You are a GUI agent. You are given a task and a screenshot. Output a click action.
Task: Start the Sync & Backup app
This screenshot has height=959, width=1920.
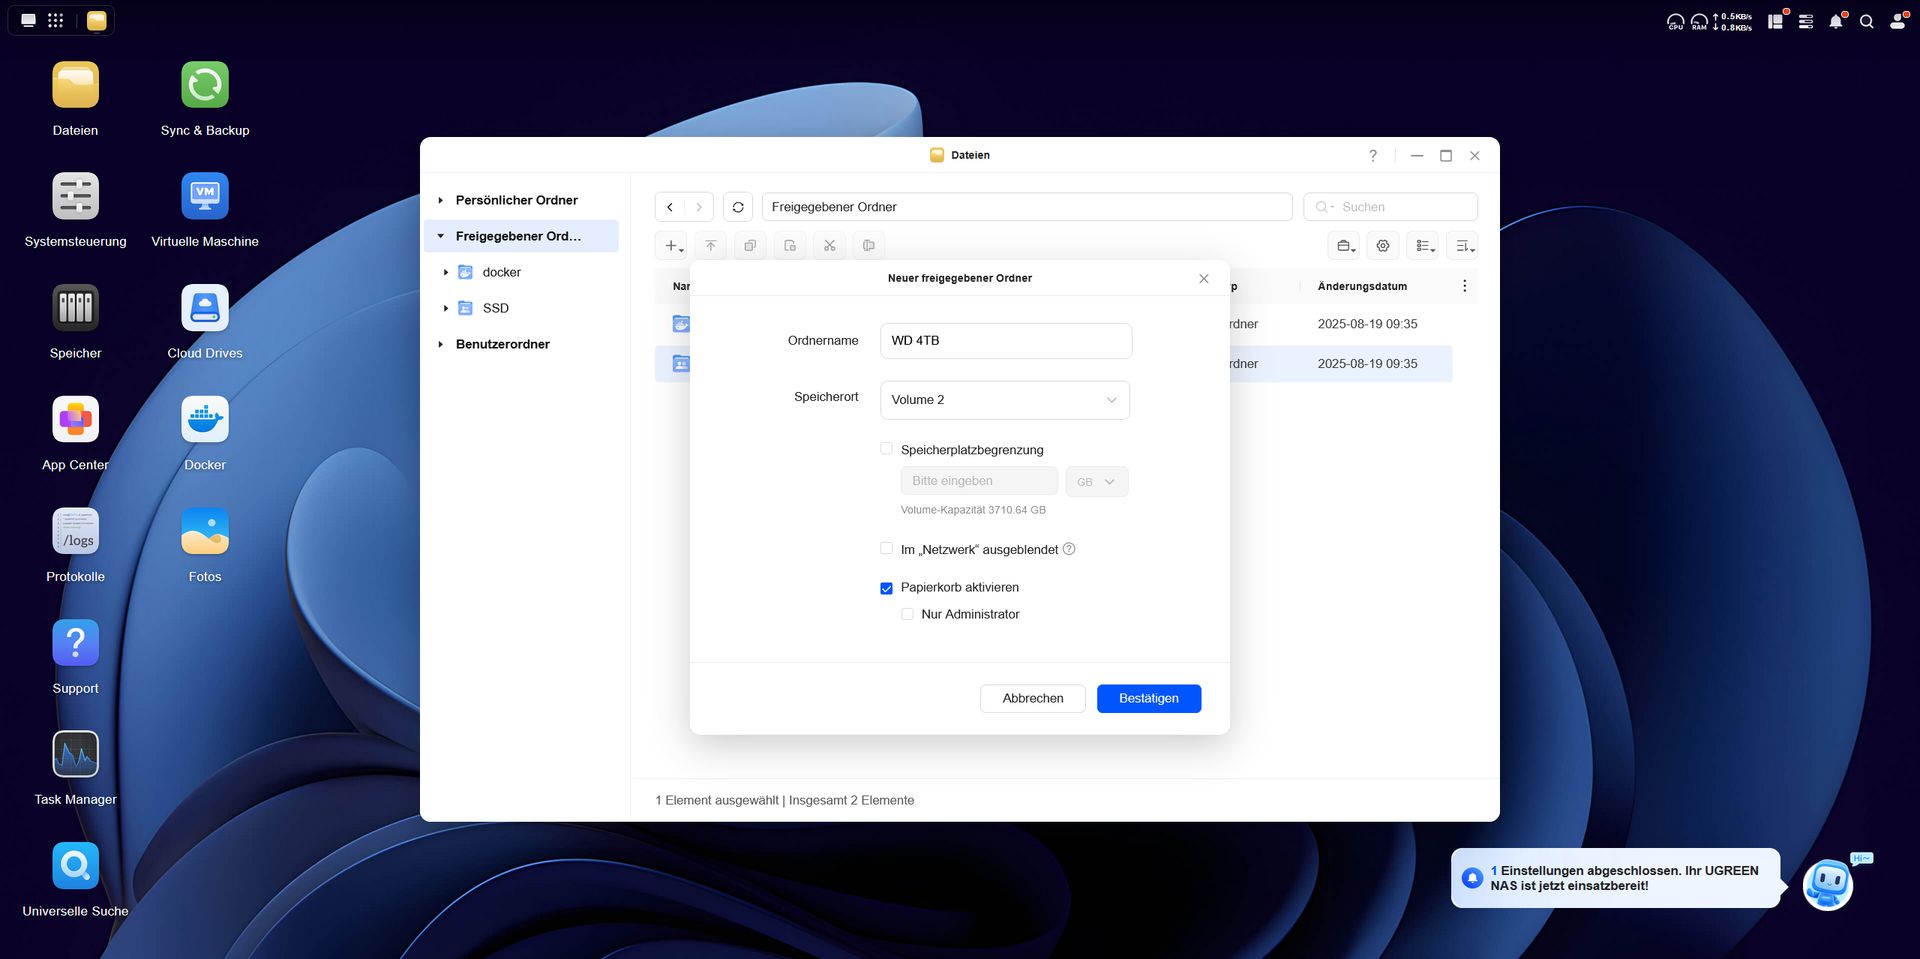click(x=204, y=83)
